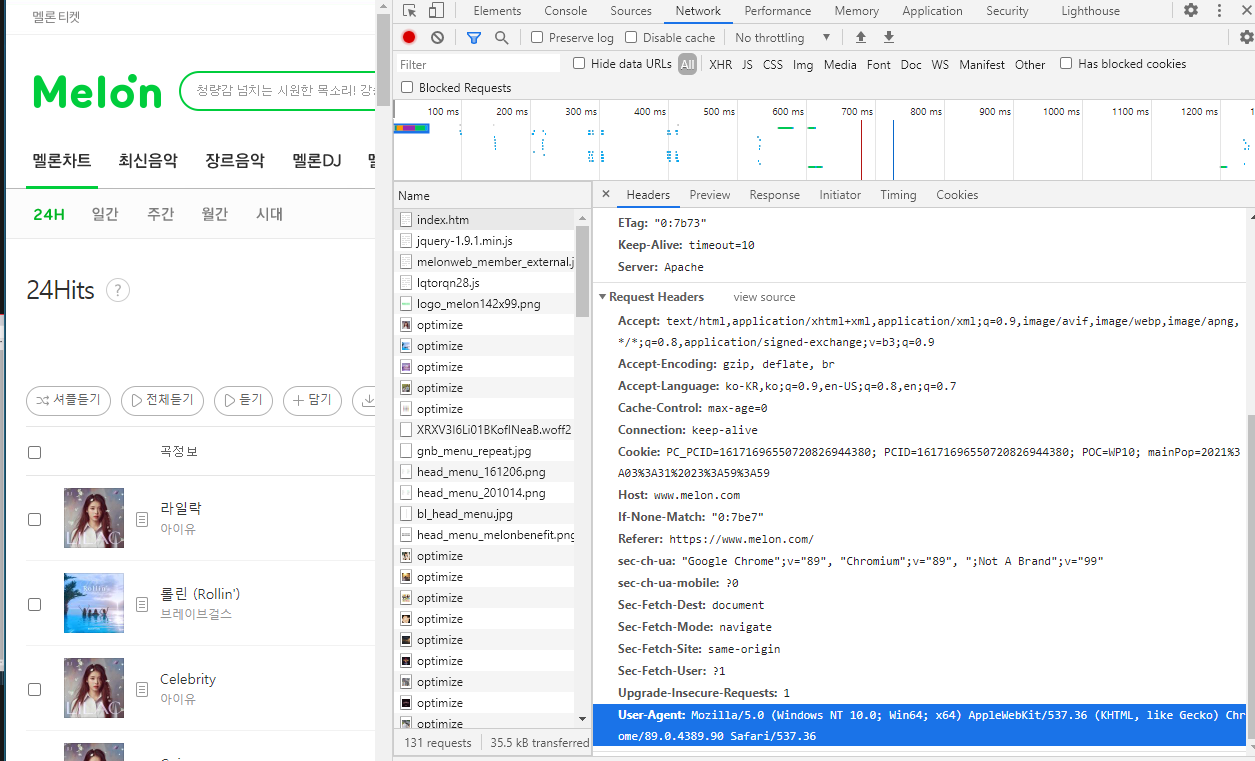
Task: Select the All filter type button
Action: (x=687, y=64)
